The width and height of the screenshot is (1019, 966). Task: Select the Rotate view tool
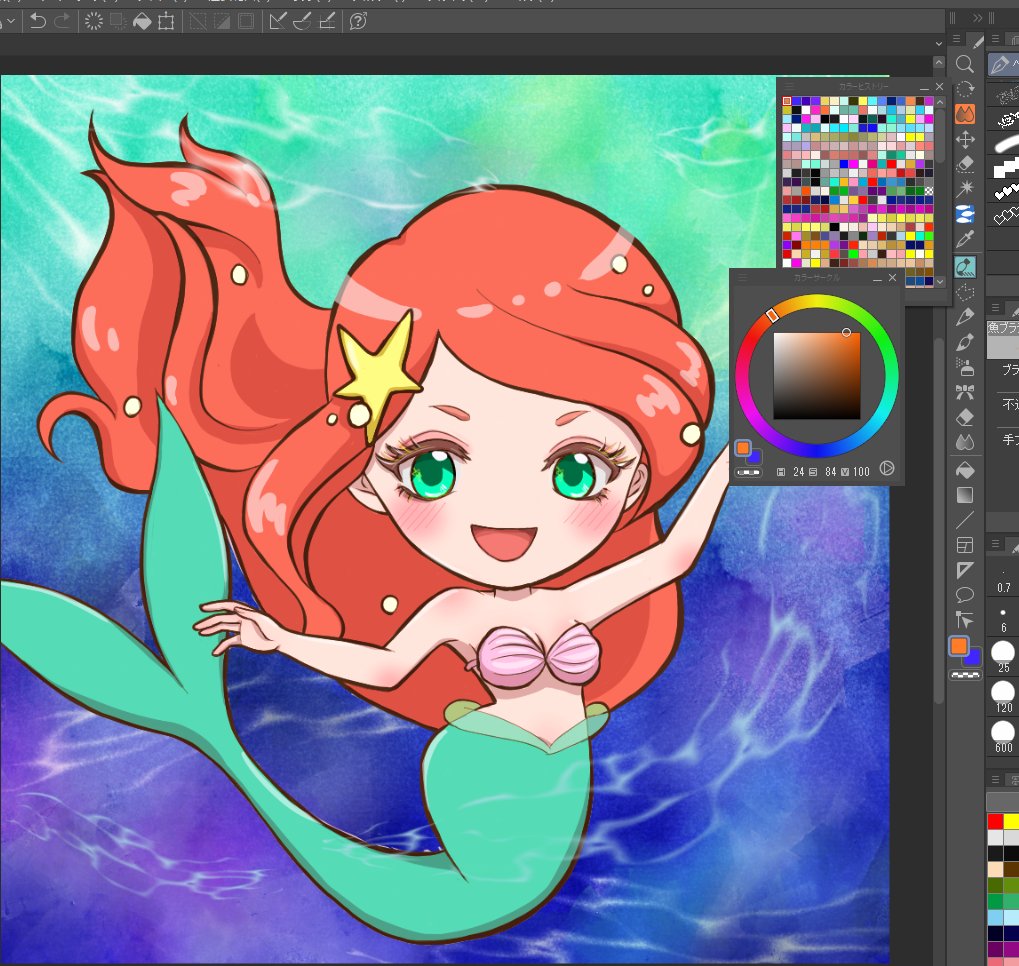[x=965, y=88]
